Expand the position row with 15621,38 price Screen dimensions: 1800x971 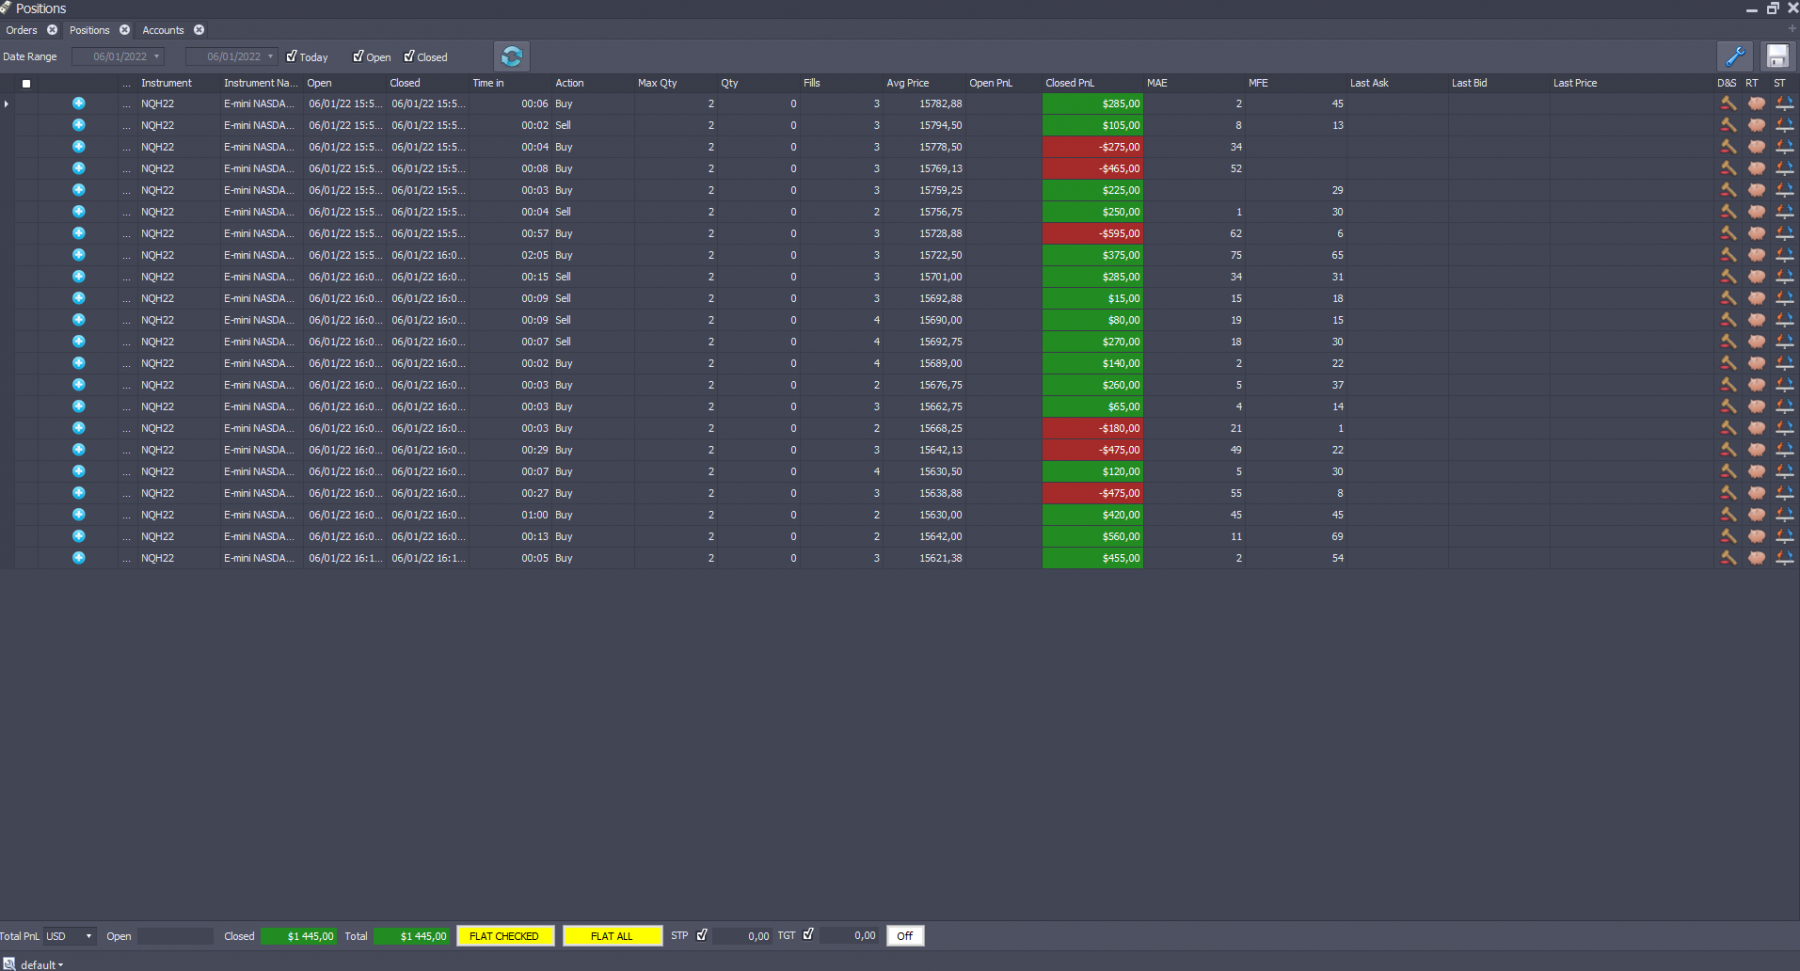click(x=79, y=558)
